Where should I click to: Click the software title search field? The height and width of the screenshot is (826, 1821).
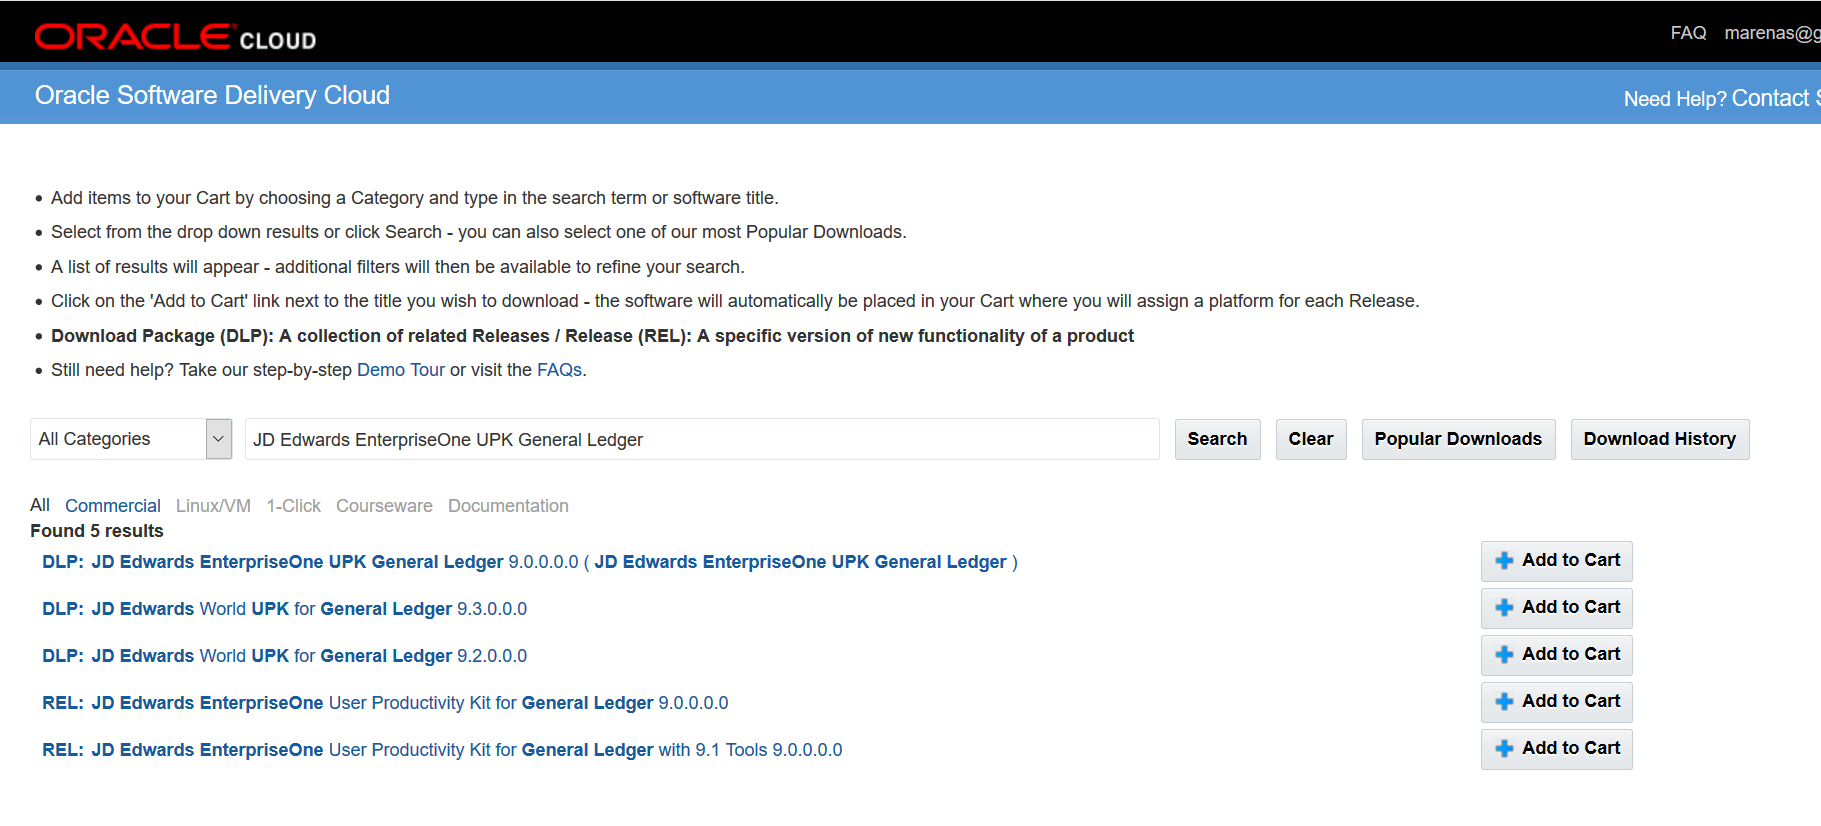(x=702, y=439)
